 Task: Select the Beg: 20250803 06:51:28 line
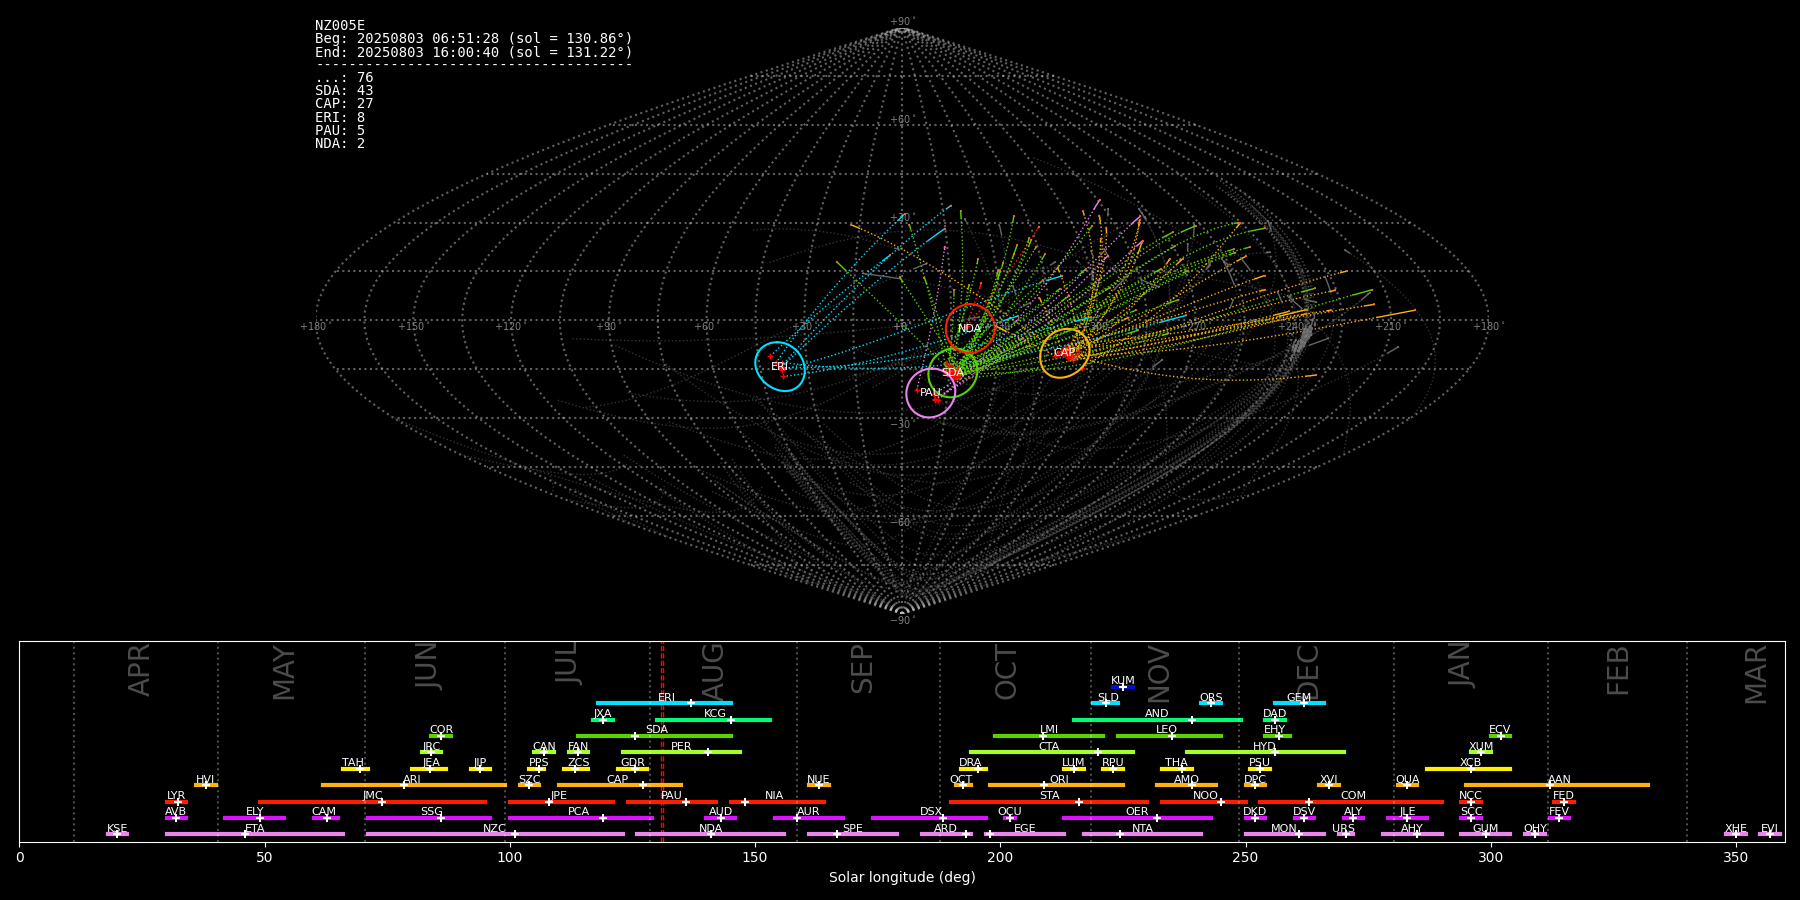[474, 39]
